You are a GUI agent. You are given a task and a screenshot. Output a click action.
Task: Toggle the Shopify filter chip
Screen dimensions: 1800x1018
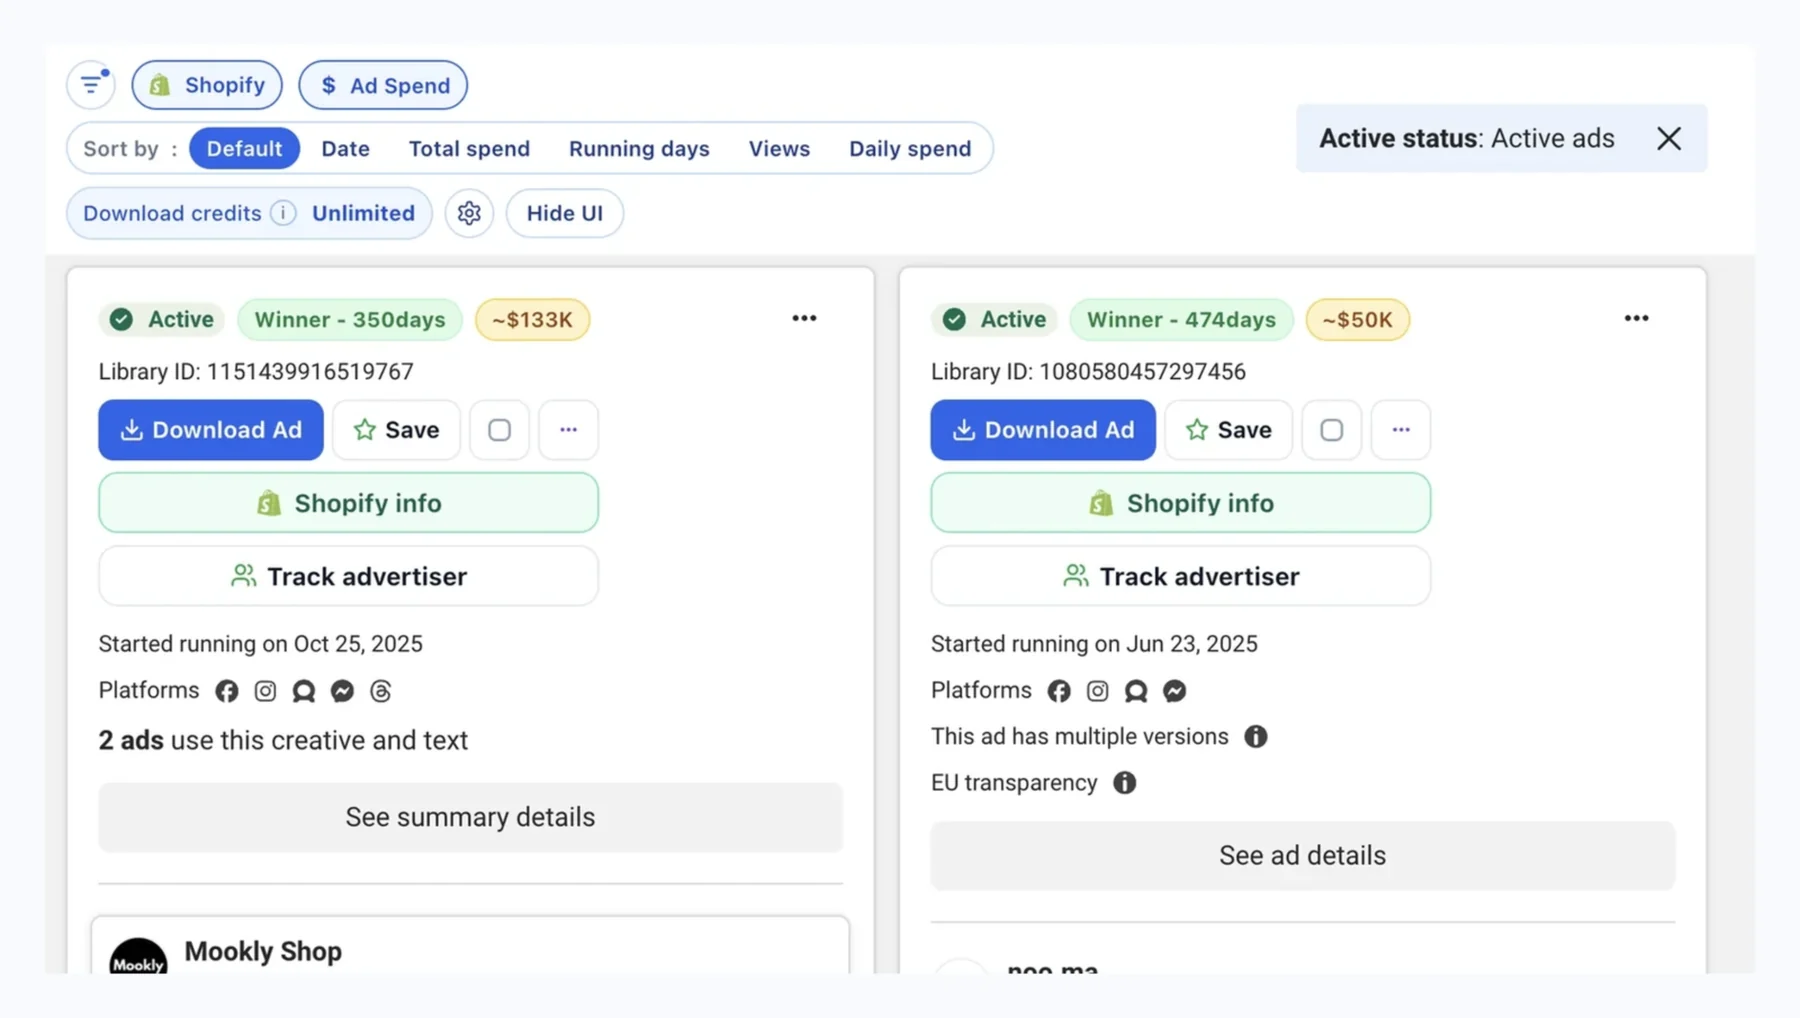click(207, 85)
